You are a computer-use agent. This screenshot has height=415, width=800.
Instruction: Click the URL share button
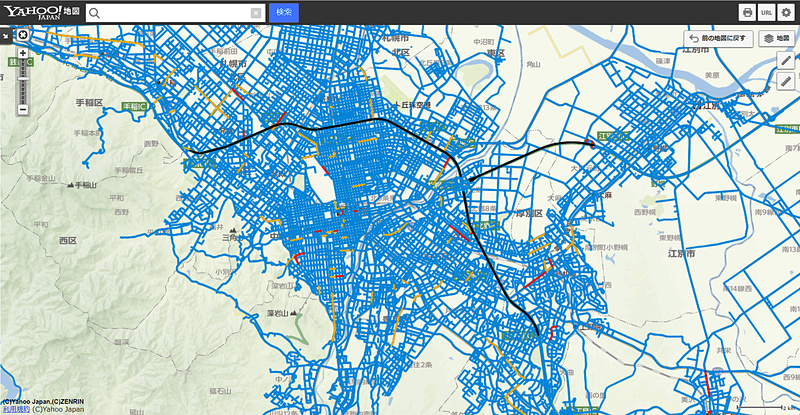(766, 13)
